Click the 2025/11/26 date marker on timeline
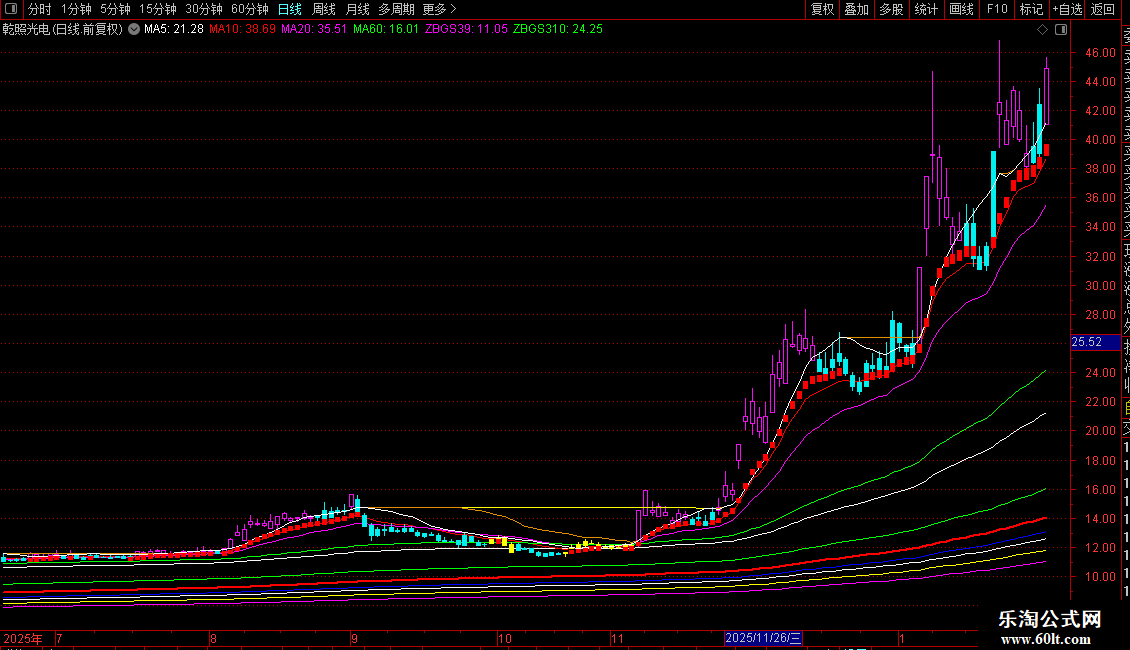Screen dimensions: 1130x650 click(764, 638)
